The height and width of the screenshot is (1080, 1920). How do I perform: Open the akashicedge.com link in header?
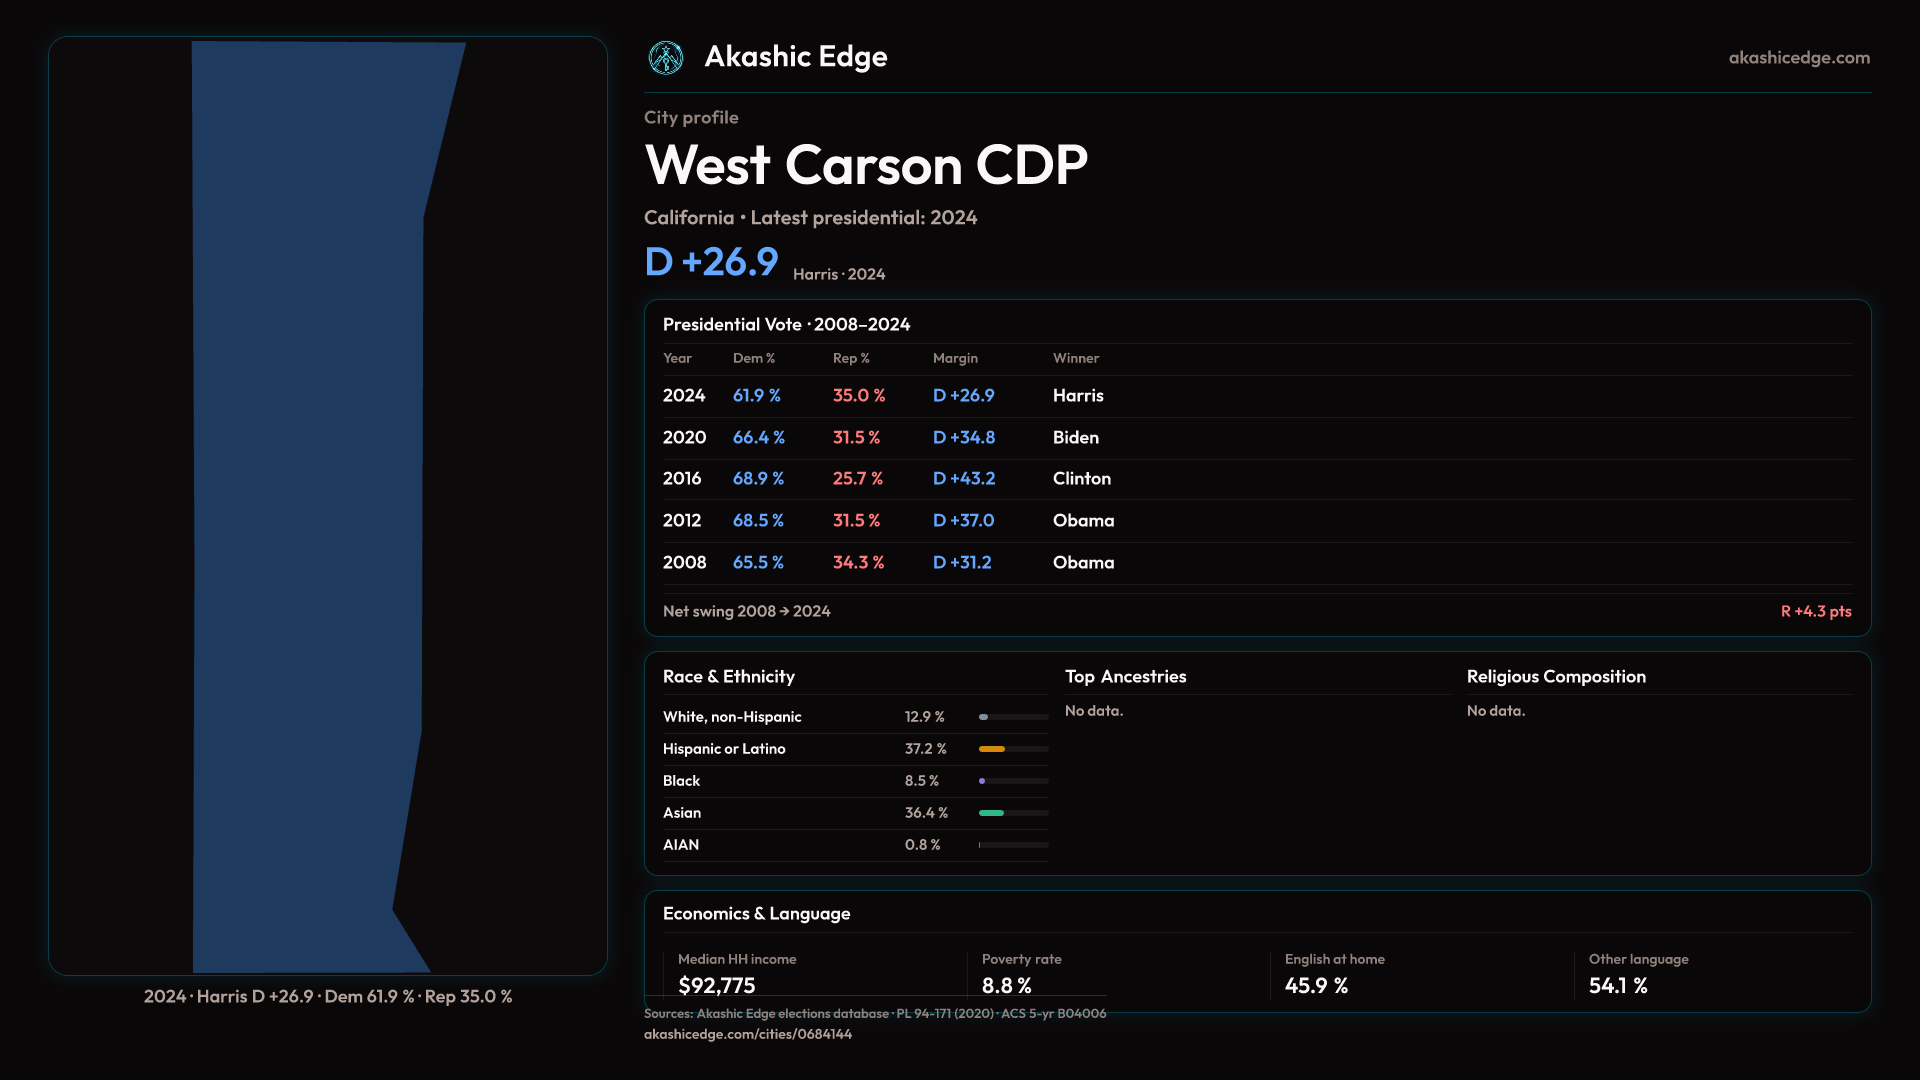click(1799, 58)
